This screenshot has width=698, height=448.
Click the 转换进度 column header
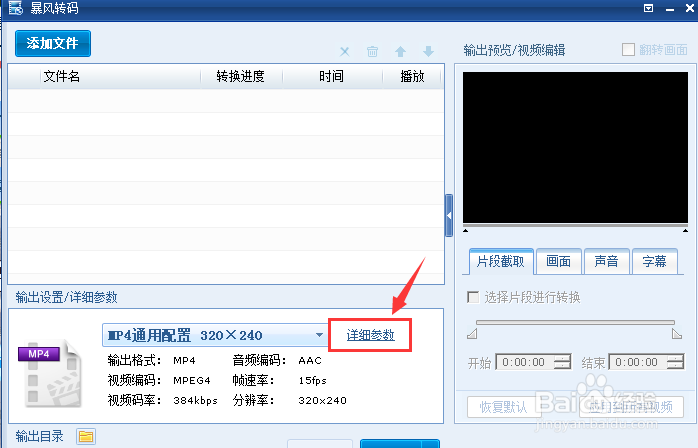pyautogui.click(x=240, y=77)
